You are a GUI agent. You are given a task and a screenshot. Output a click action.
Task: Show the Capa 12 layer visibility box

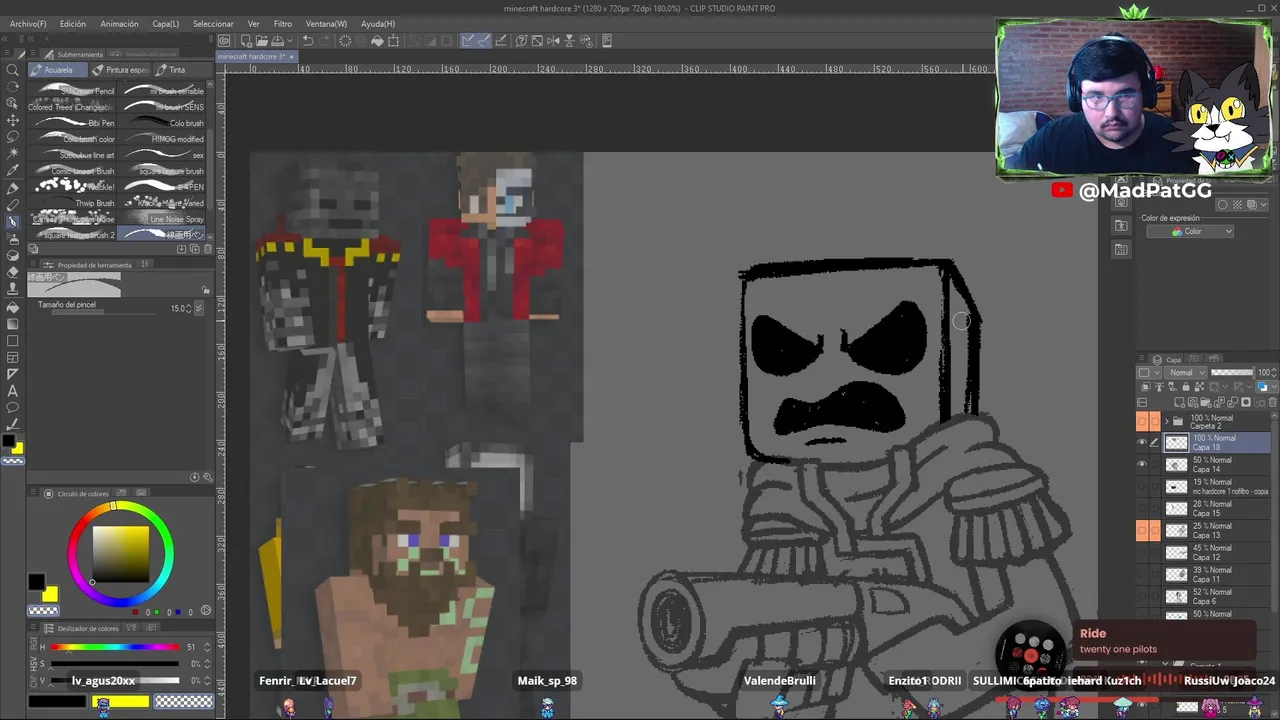(x=1142, y=553)
